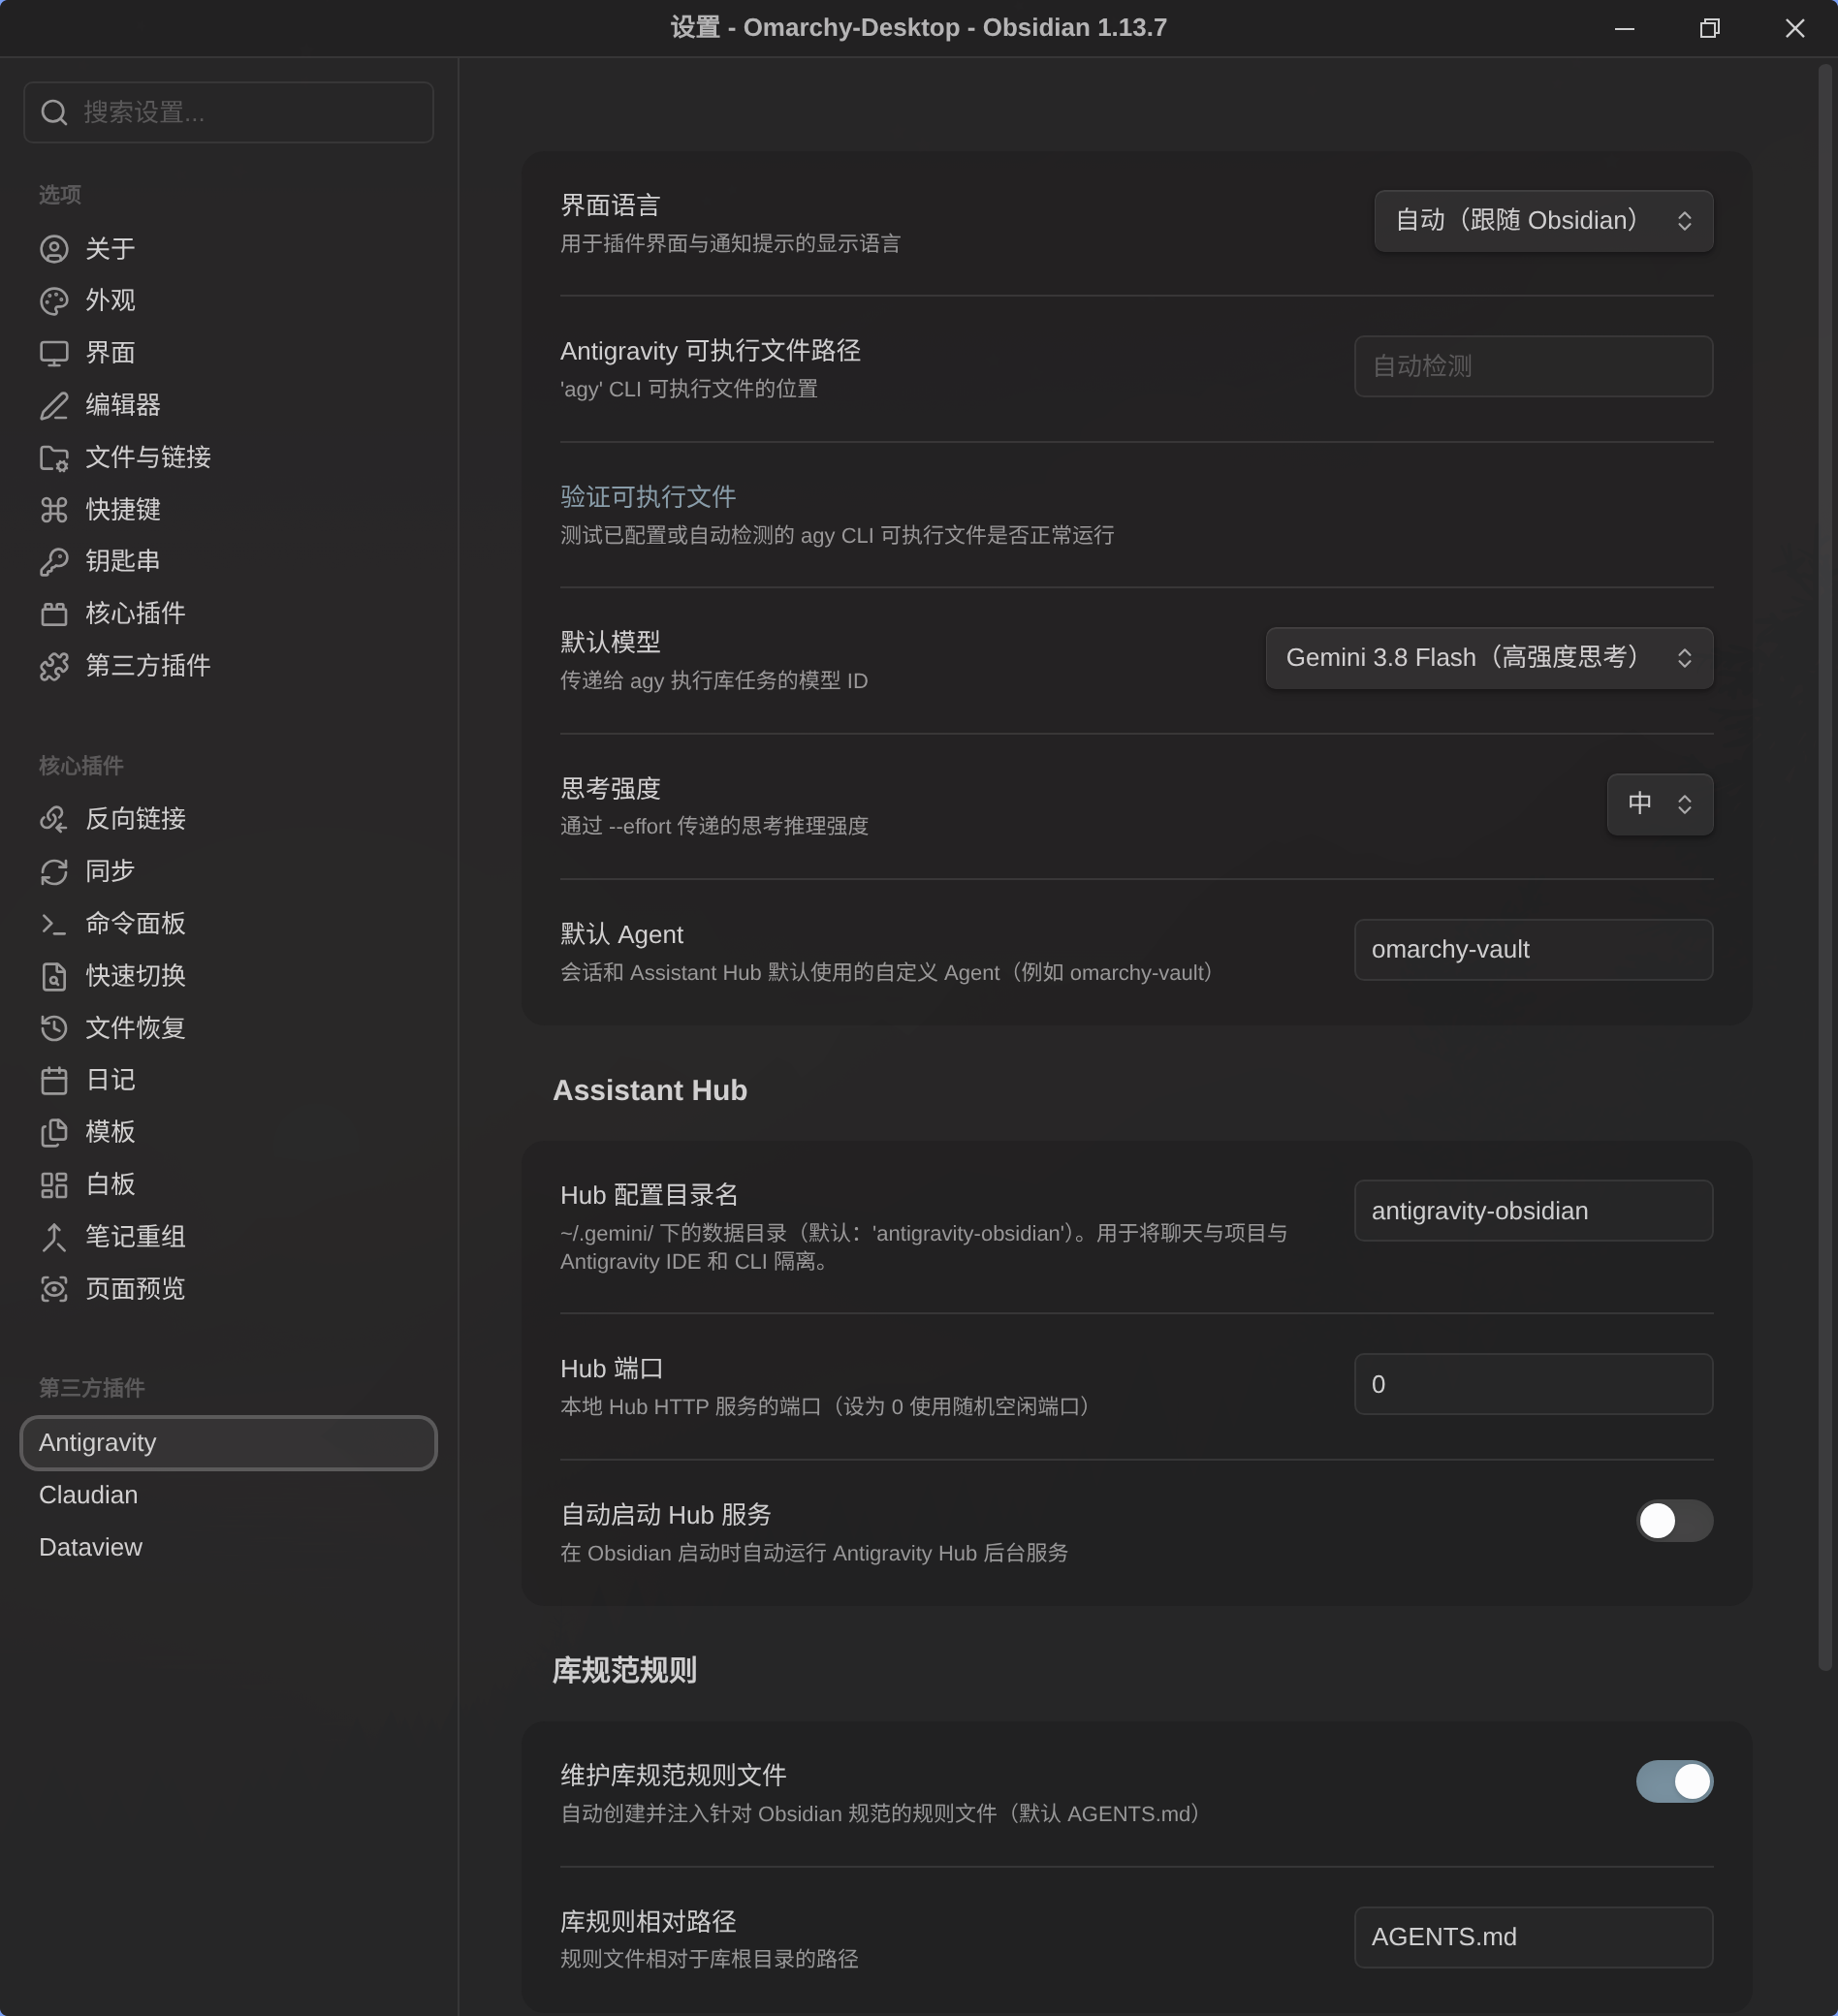This screenshot has width=1838, height=2016.
Task: Minimize the settings window
Action: pos(1624,28)
